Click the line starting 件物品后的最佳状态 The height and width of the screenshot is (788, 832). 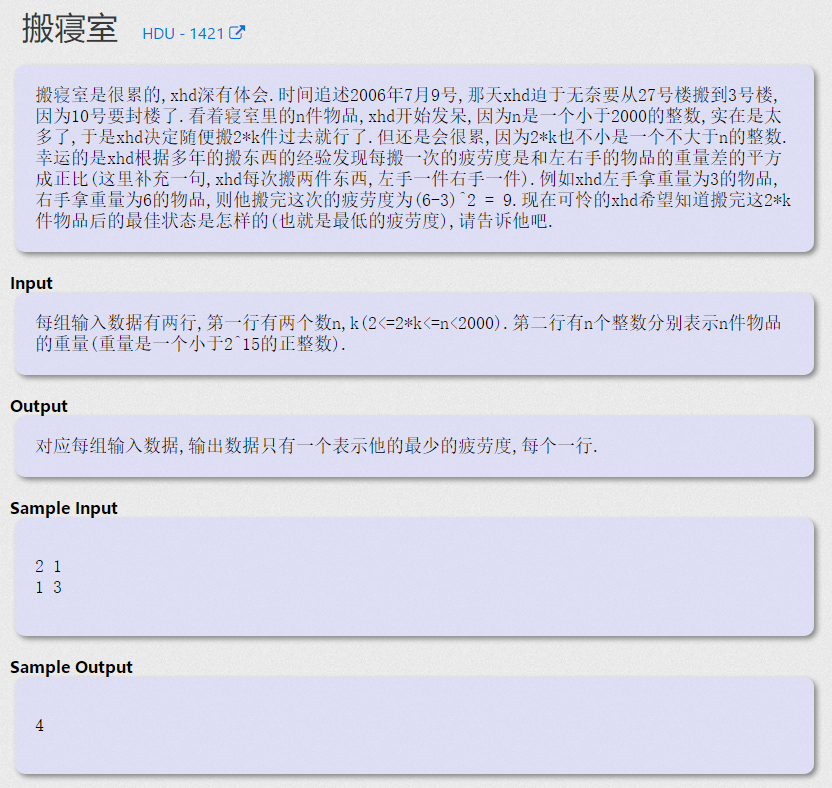coord(294,221)
